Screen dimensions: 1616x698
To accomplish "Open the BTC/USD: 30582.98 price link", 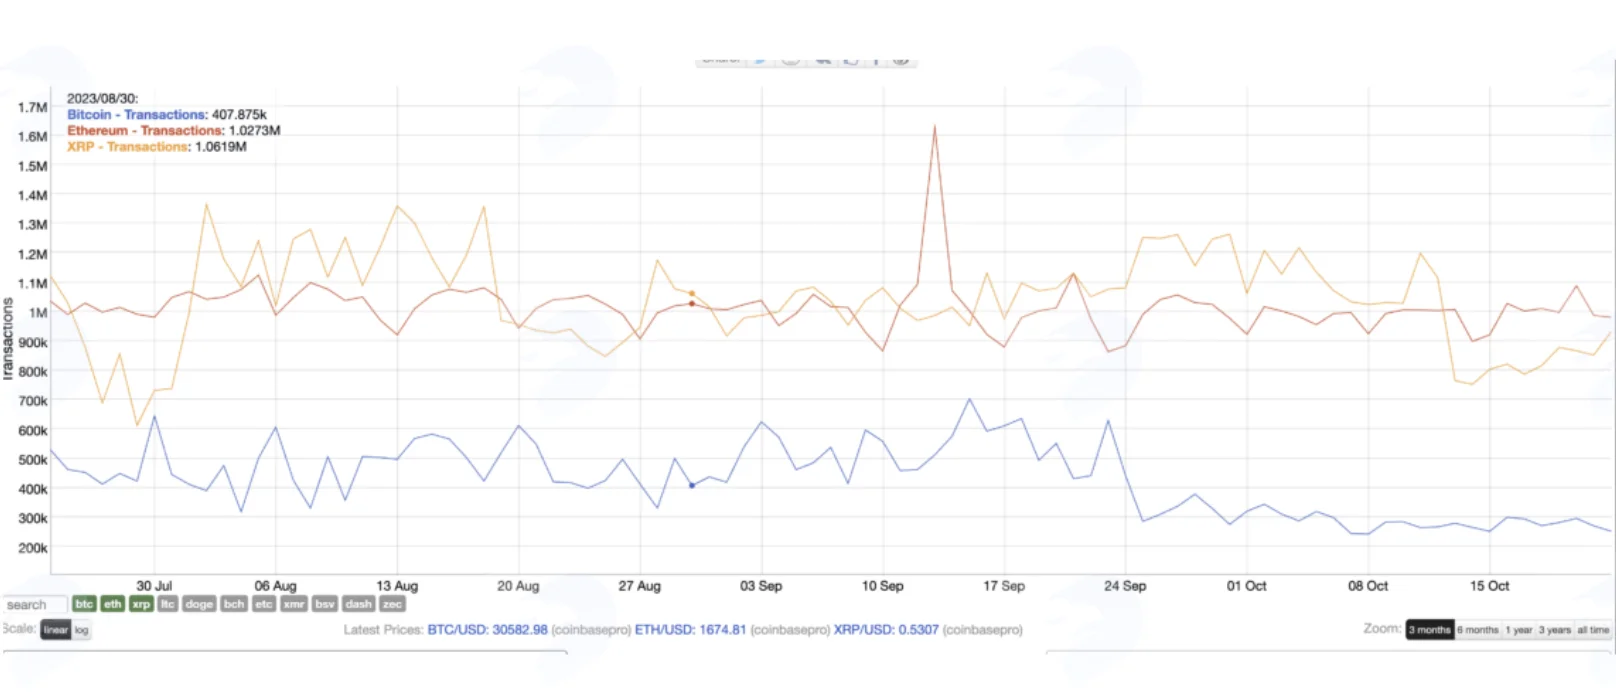I will 487,630.
